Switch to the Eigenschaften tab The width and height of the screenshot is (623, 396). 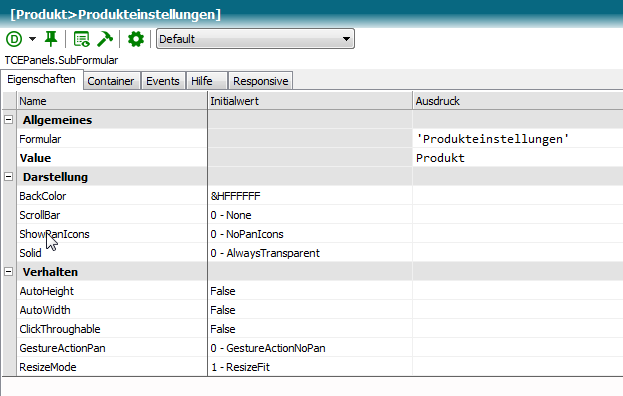coord(41,79)
